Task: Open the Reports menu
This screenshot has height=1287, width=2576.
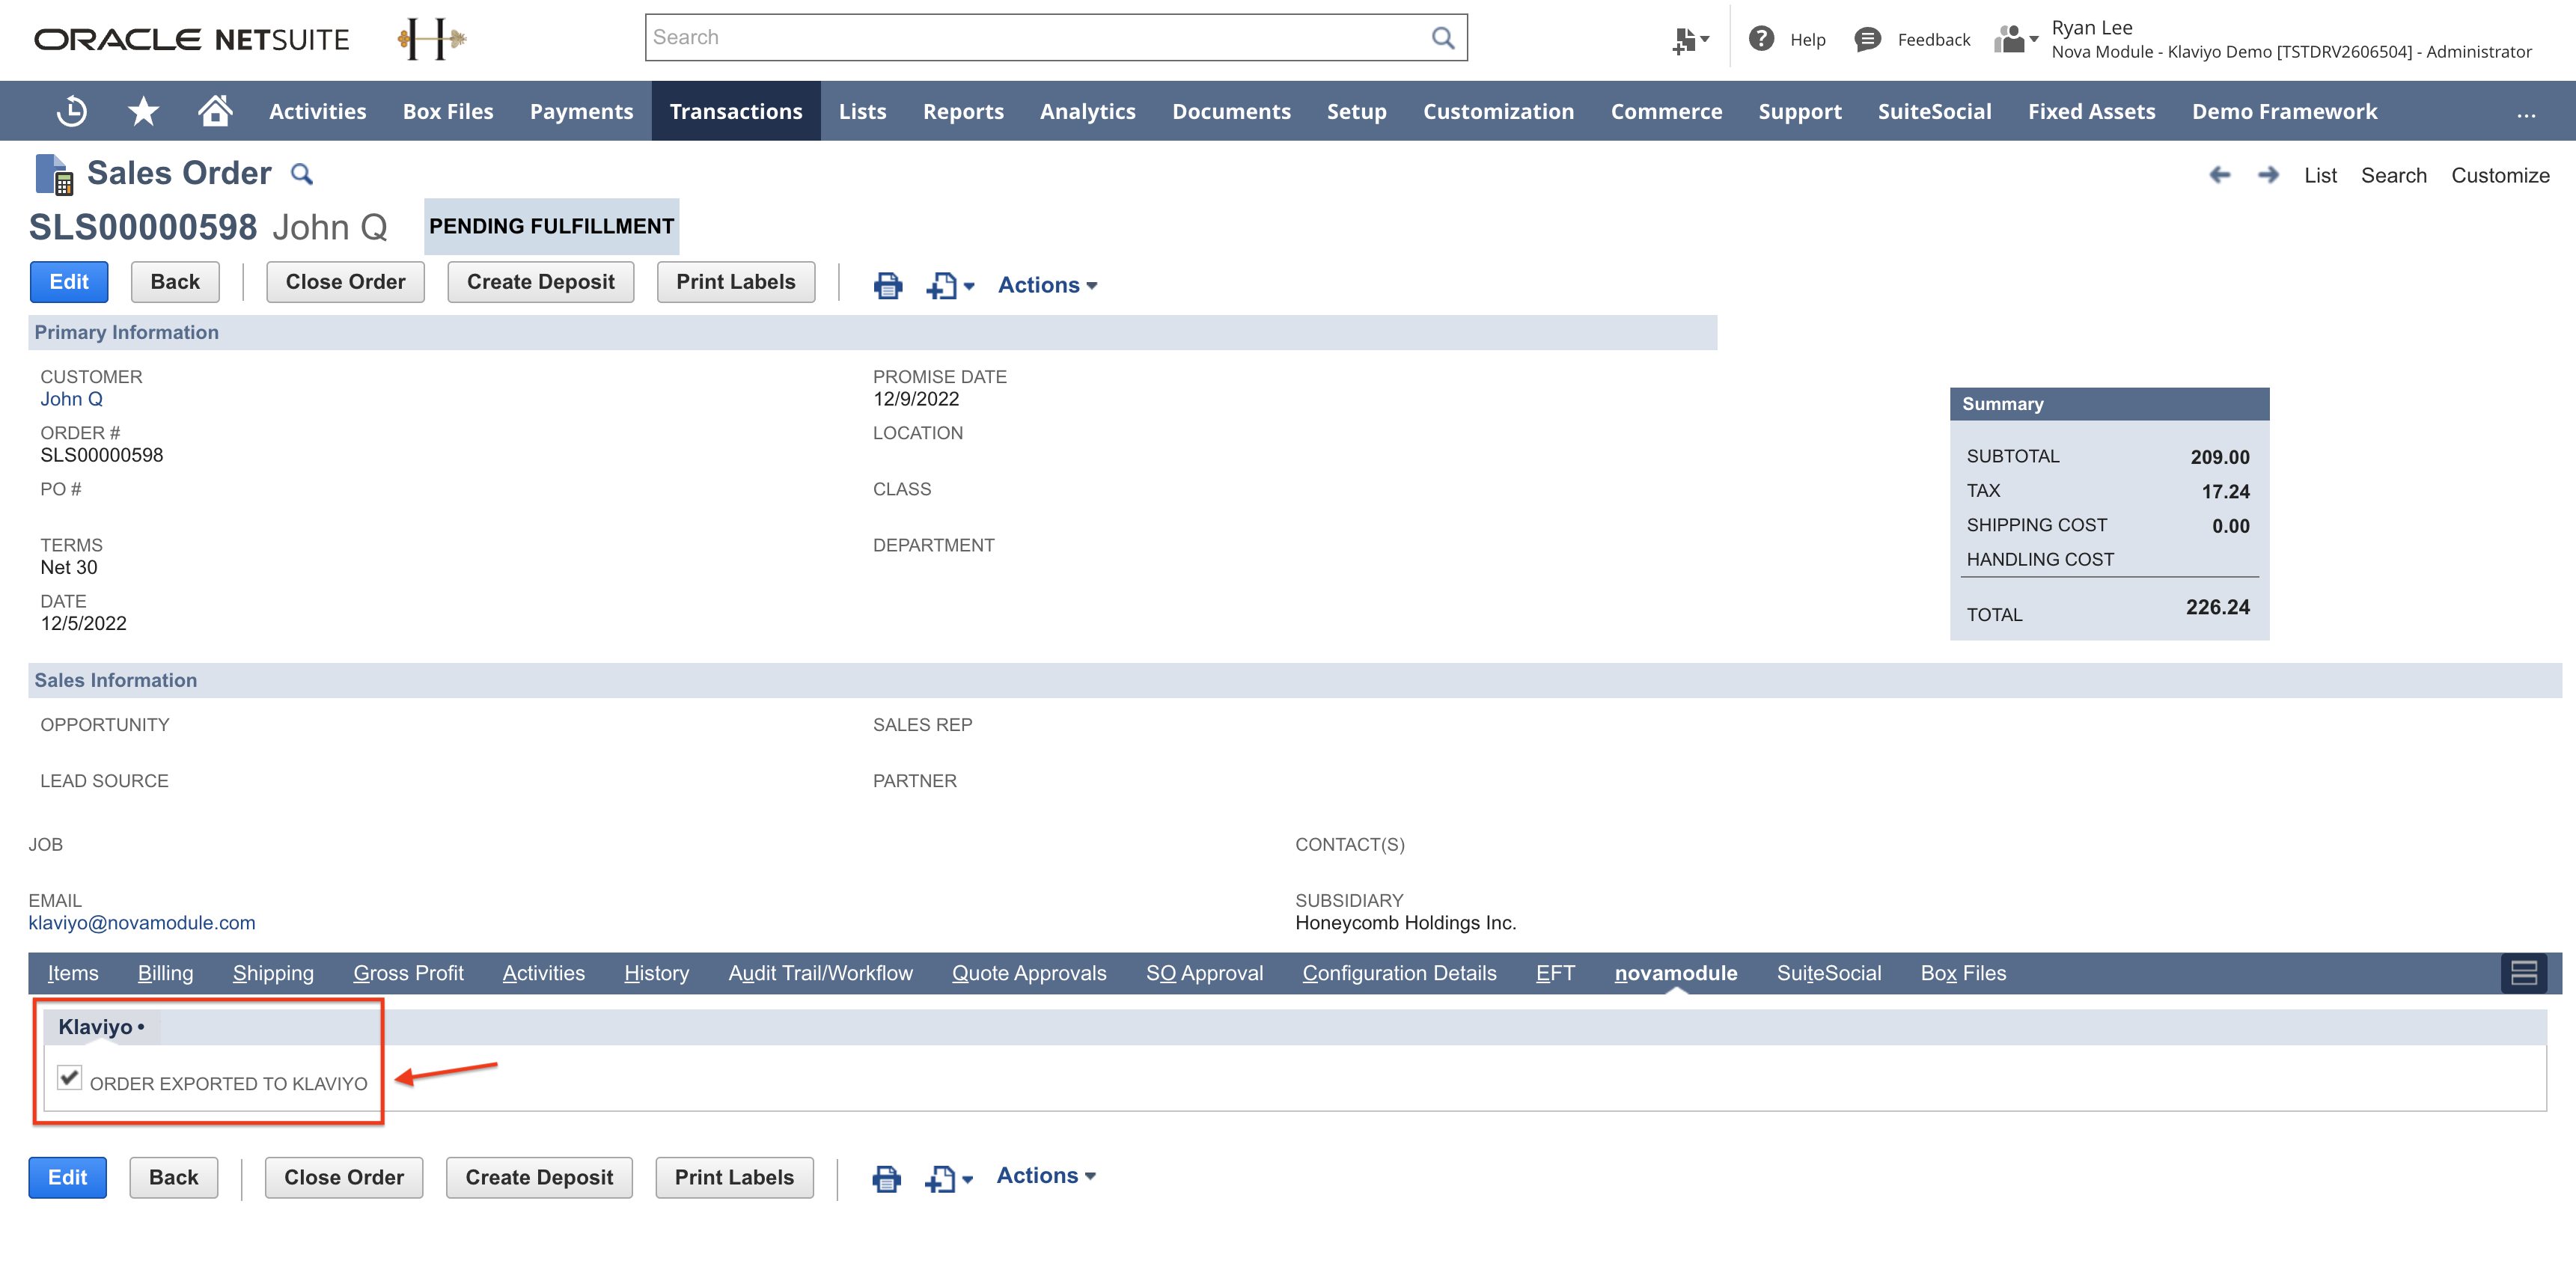Action: [x=963, y=111]
